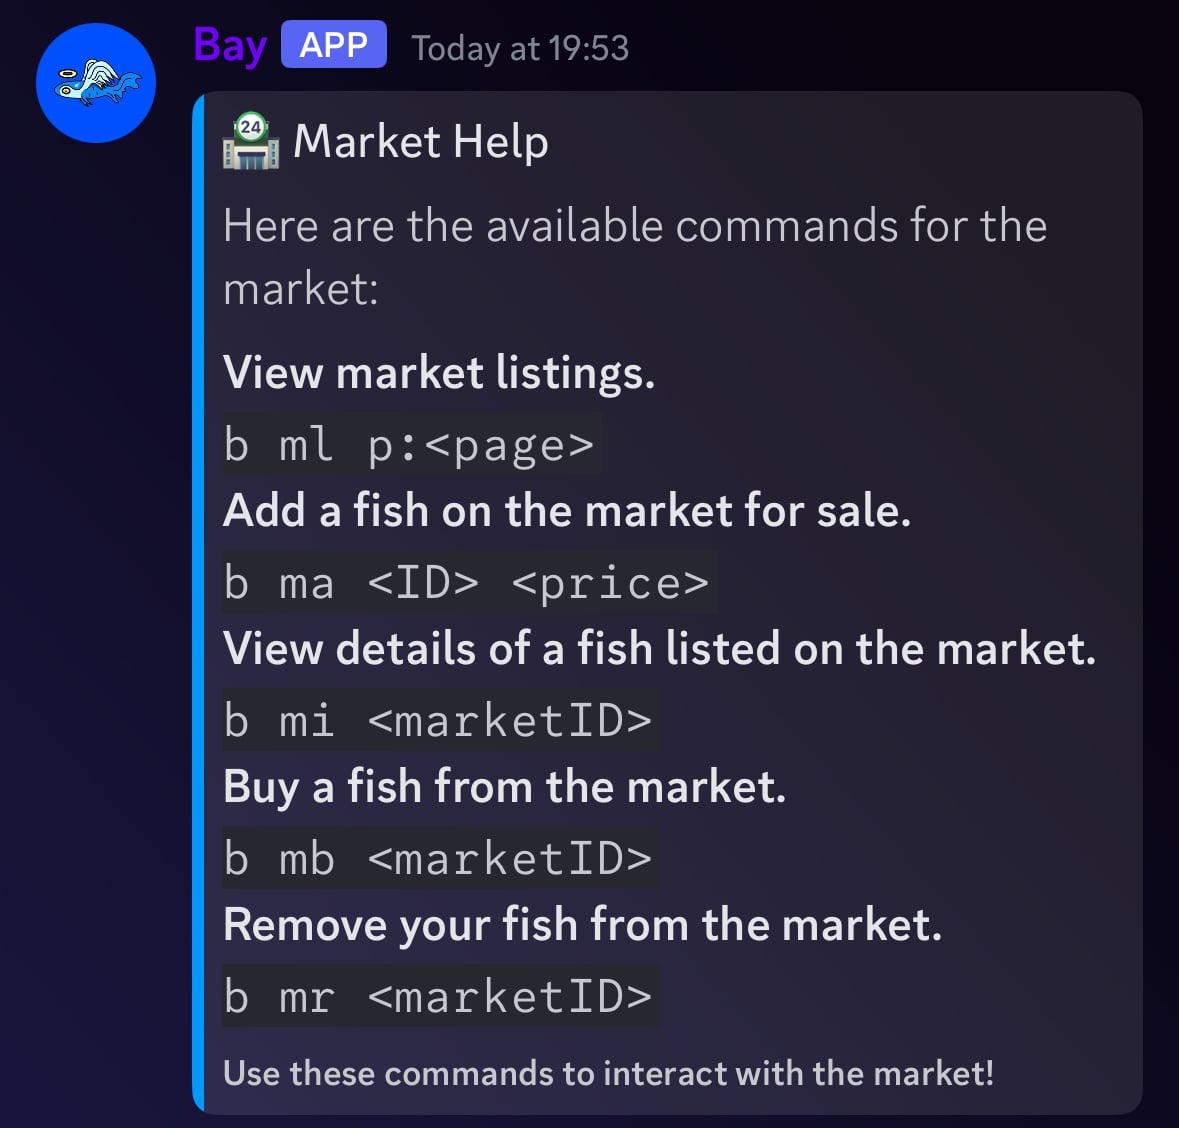
Task: Click the Bay bot's blue fish avatar
Action: click(x=95, y=83)
